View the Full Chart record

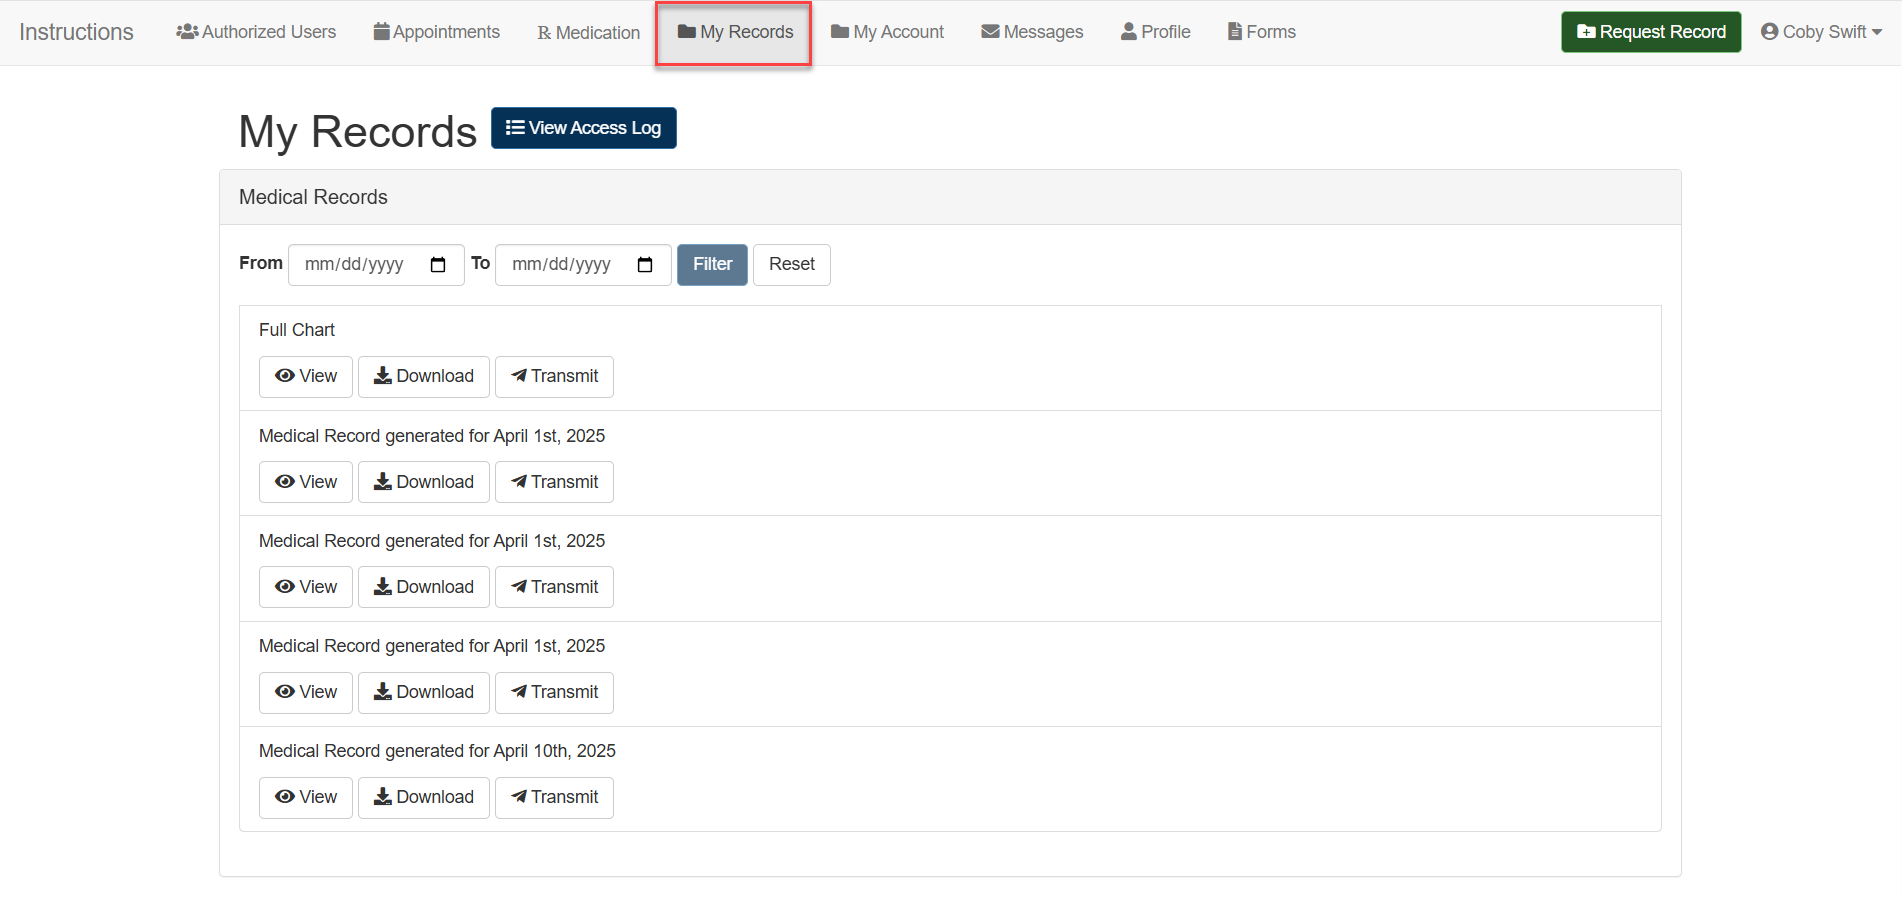[306, 377]
